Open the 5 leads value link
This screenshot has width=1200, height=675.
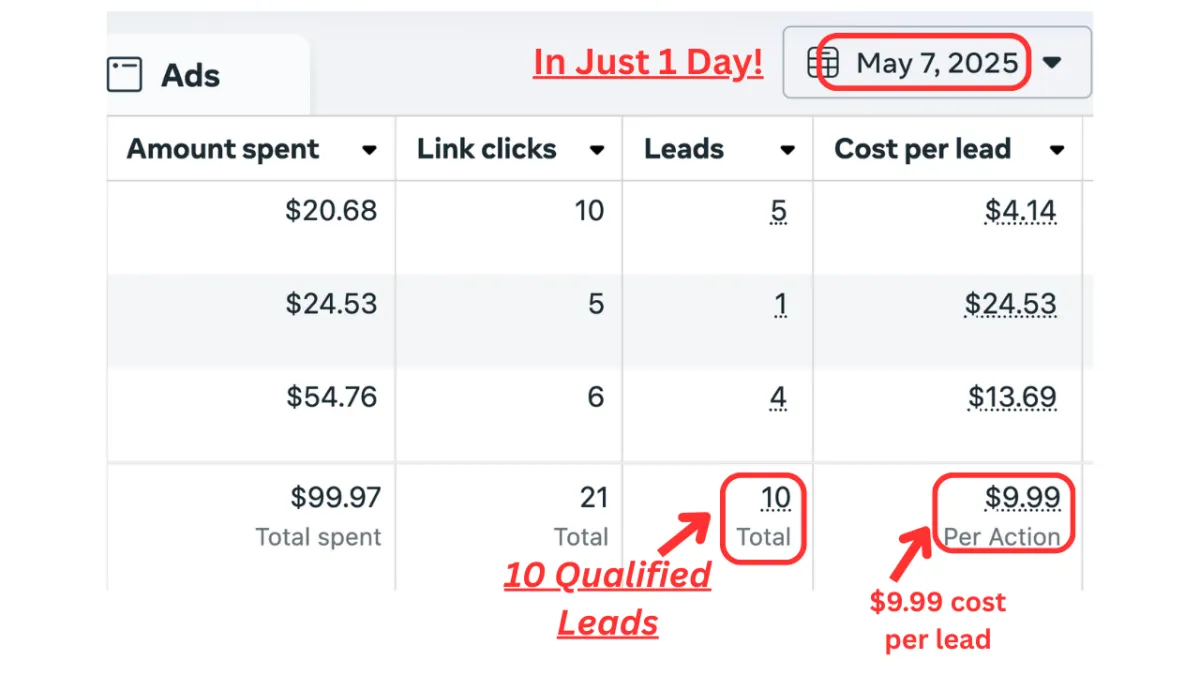tap(779, 212)
